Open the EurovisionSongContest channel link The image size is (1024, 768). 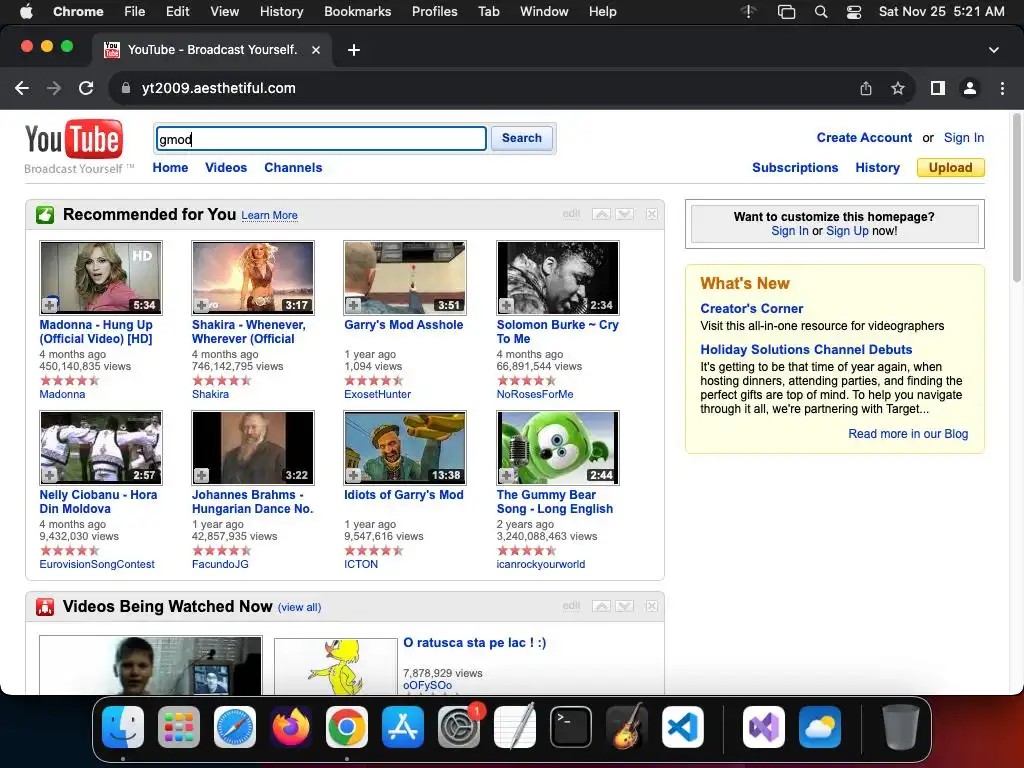point(97,564)
